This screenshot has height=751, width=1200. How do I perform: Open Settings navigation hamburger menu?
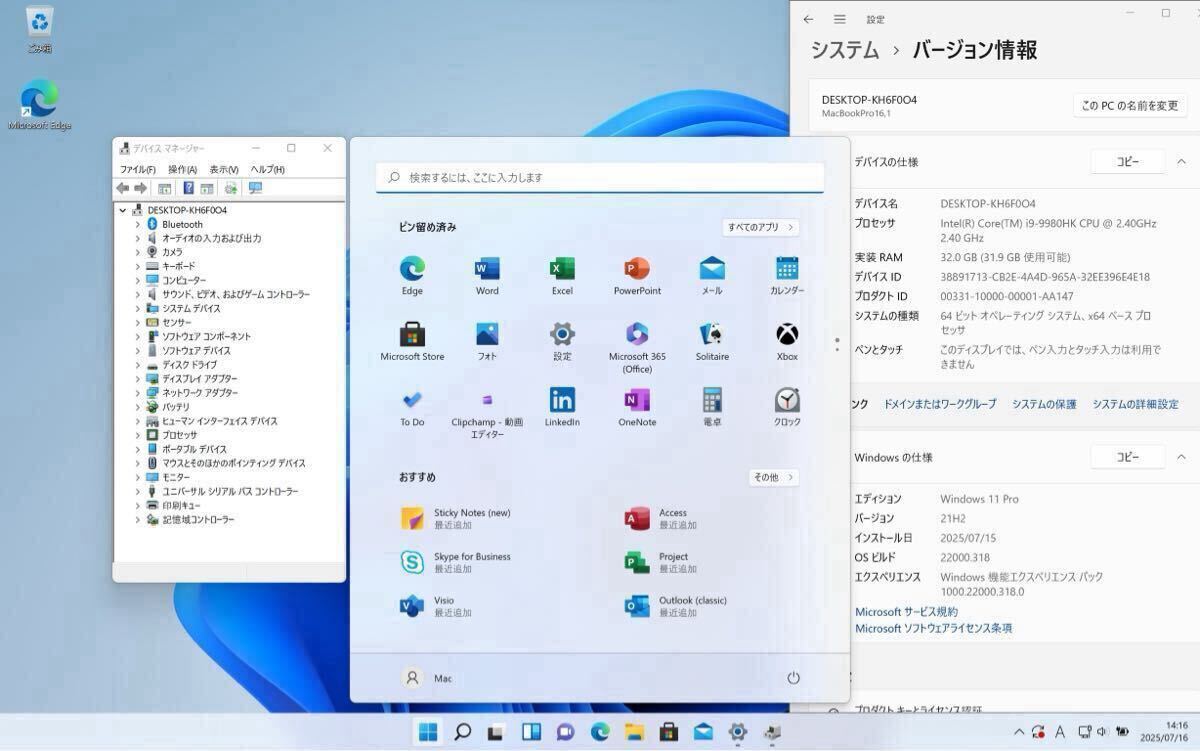[840, 19]
